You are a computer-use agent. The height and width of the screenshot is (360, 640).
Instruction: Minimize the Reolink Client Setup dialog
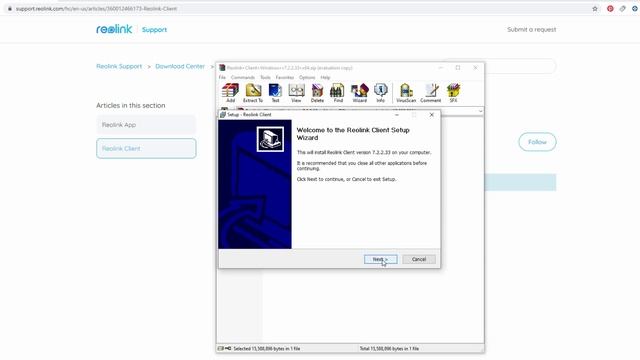click(x=397, y=115)
